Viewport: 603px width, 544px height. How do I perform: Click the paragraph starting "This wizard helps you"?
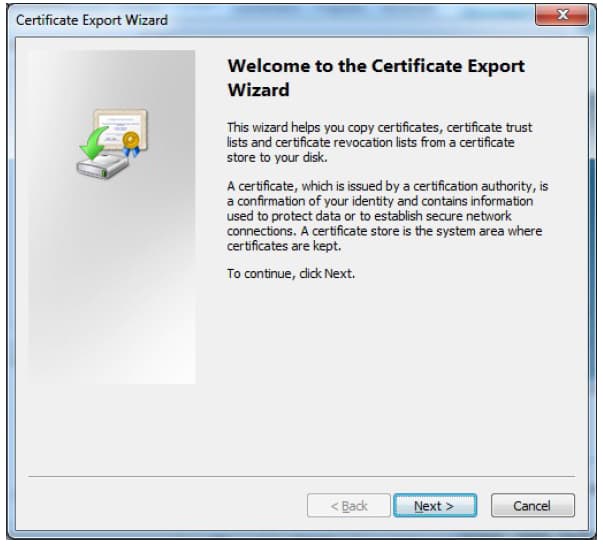tap(379, 141)
